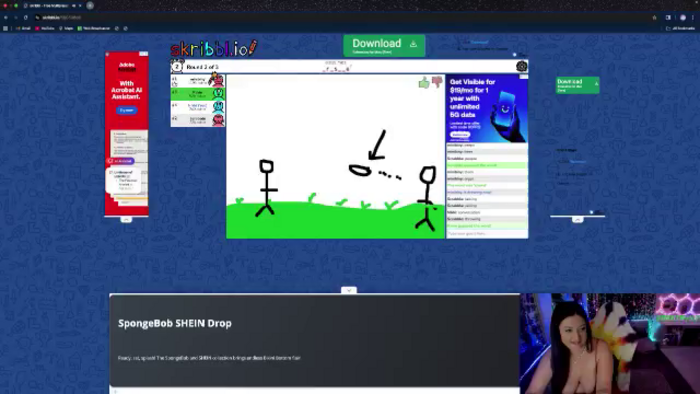Click the Round 2 of 3 label
This screenshot has height=394, width=700.
coord(202,67)
